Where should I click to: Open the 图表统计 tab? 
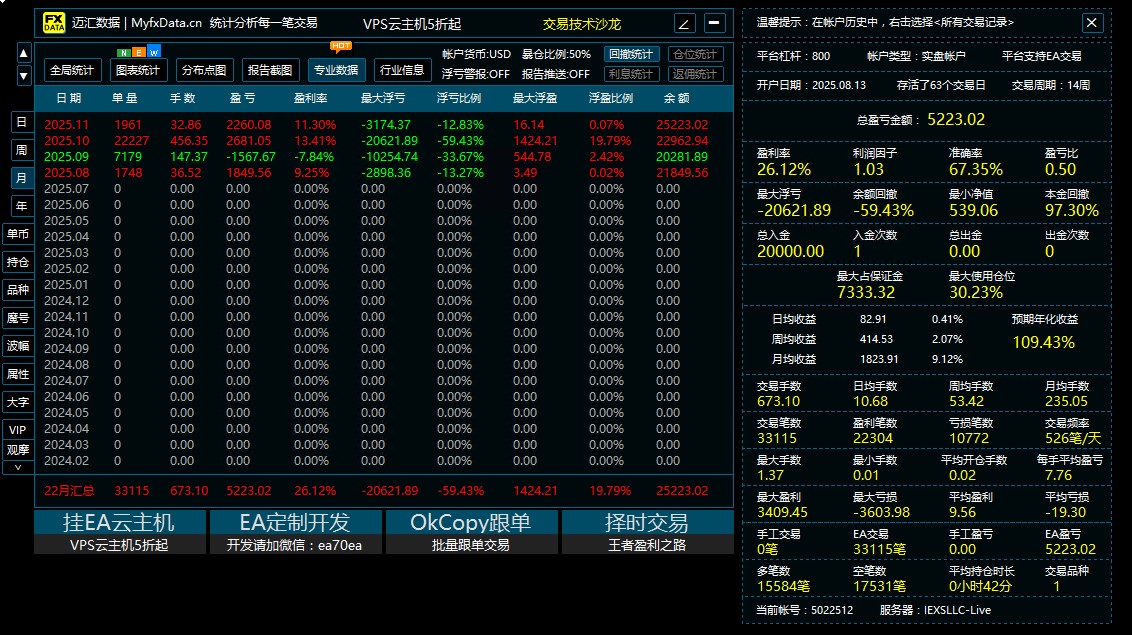click(x=138, y=70)
